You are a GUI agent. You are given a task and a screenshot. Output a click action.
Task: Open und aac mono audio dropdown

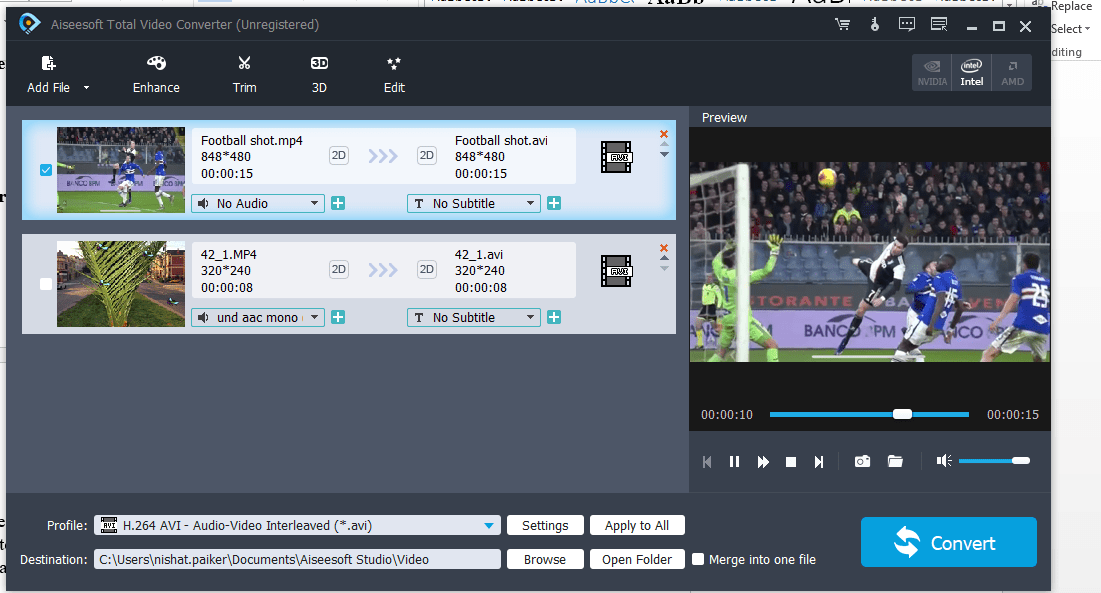[x=258, y=317]
